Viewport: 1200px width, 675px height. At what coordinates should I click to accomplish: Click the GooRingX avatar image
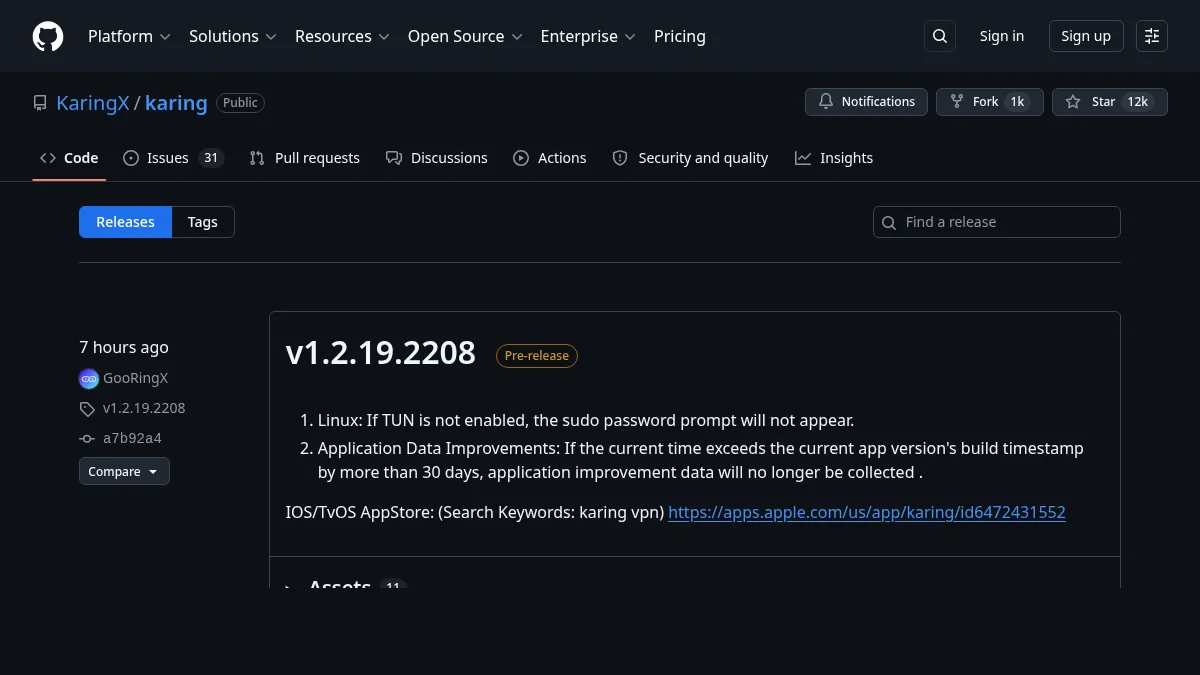[89, 379]
